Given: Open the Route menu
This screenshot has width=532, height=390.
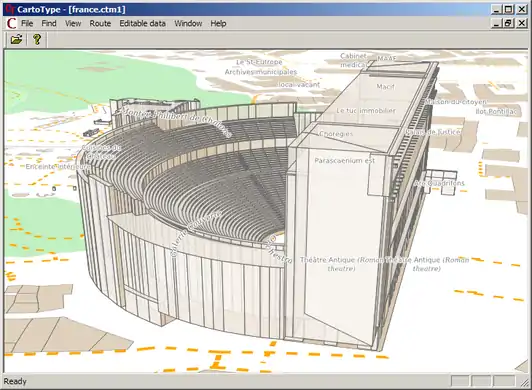Looking at the screenshot, I should 100,23.
